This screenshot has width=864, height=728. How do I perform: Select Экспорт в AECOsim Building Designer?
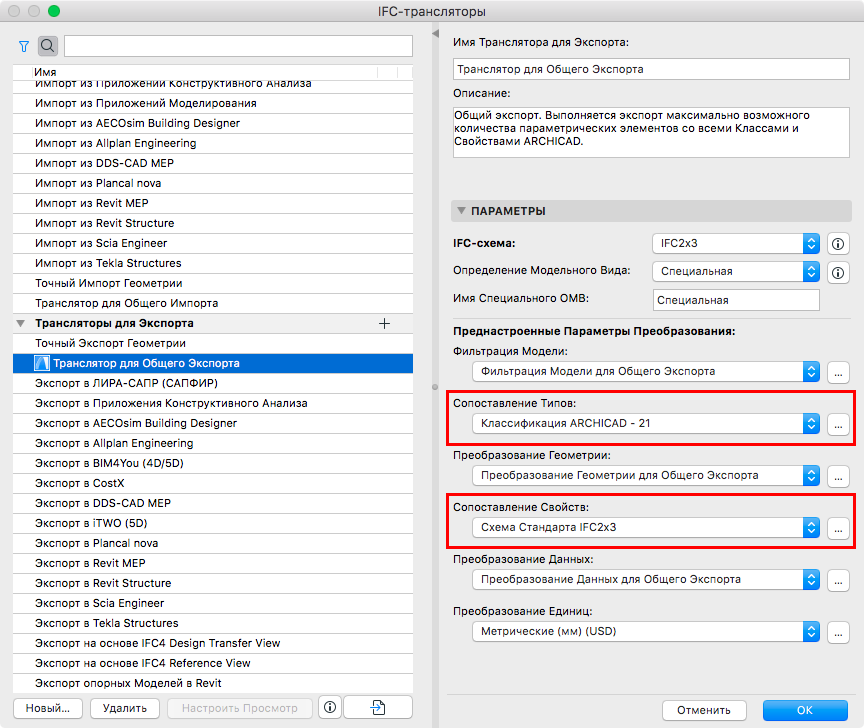(x=213, y=423)
